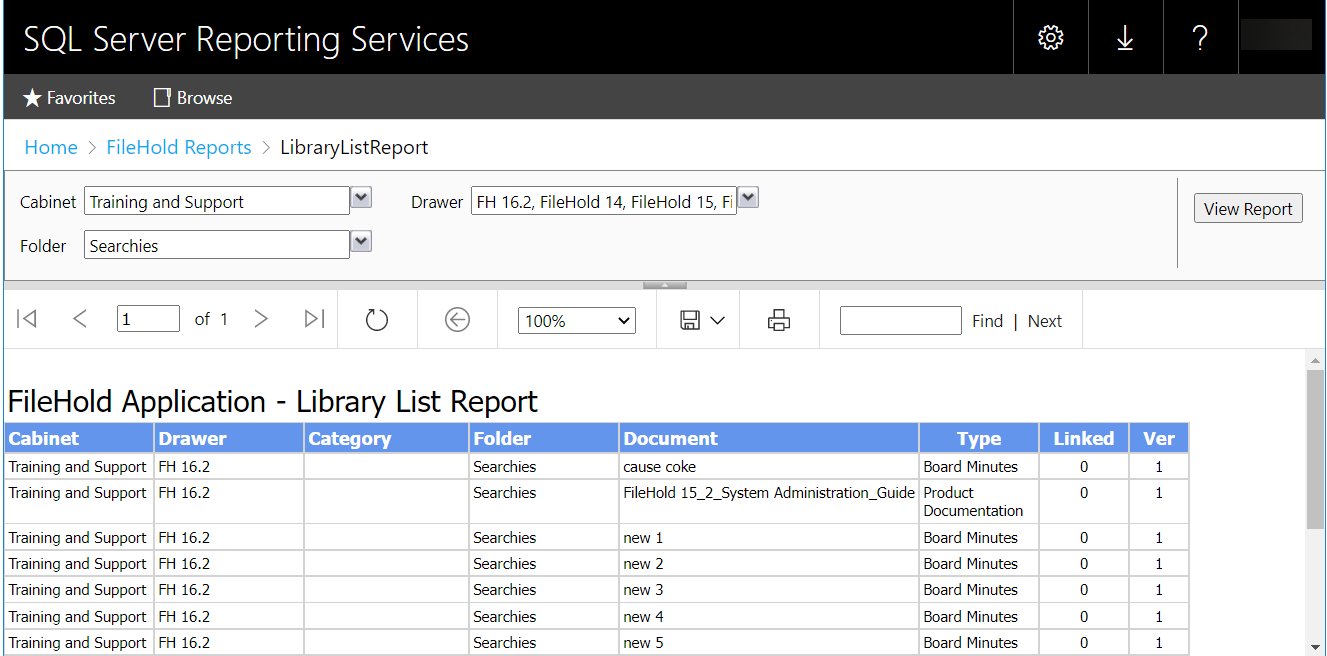Screen dimensions: 1327x656
Task: Open Reporting Services settings with the gear icon
Action: coord(1049,37)
